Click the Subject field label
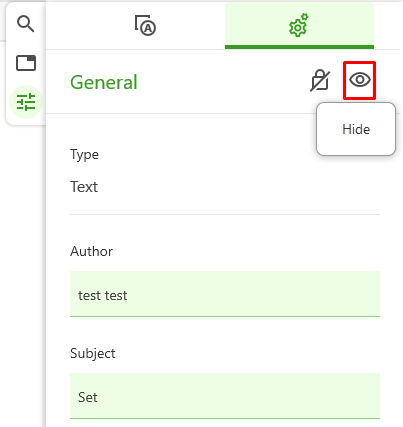The height and width of the screenshot is (427, 403). 93,354
